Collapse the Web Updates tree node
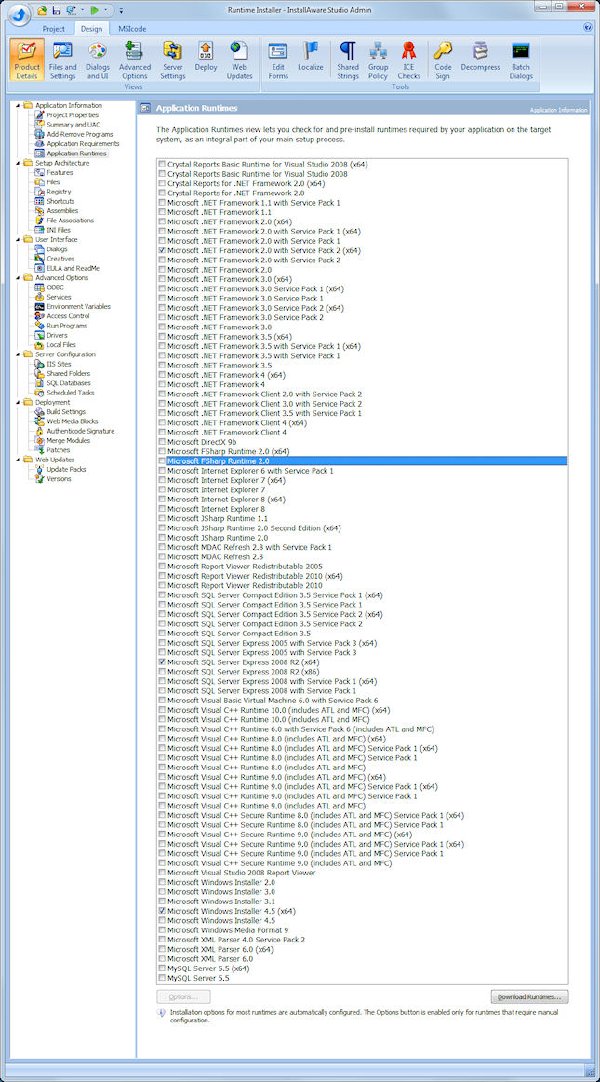Image resolution: width=600 pixels, height=1082 pixels. [x=19, y=459]
